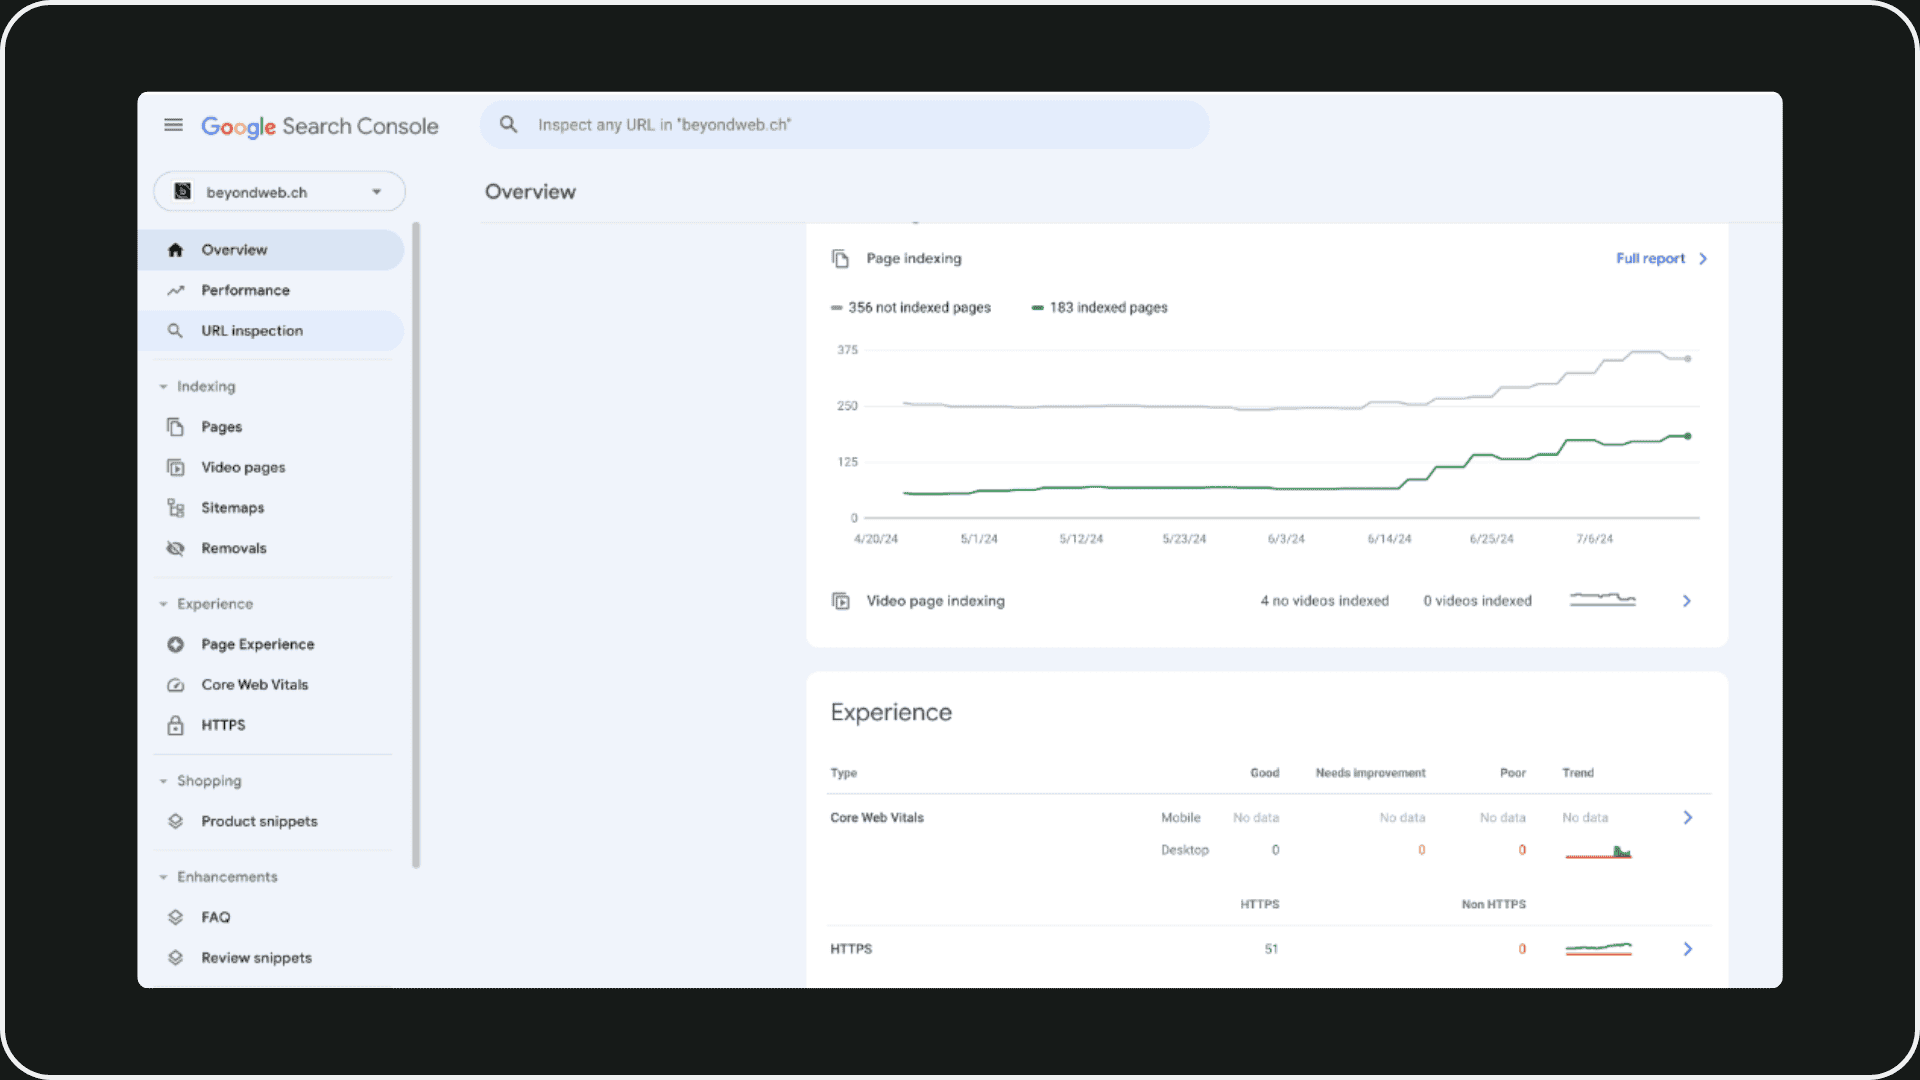Click the FAQ layers icon
The image size is (1920, 1080).
[x=176, y=917]
